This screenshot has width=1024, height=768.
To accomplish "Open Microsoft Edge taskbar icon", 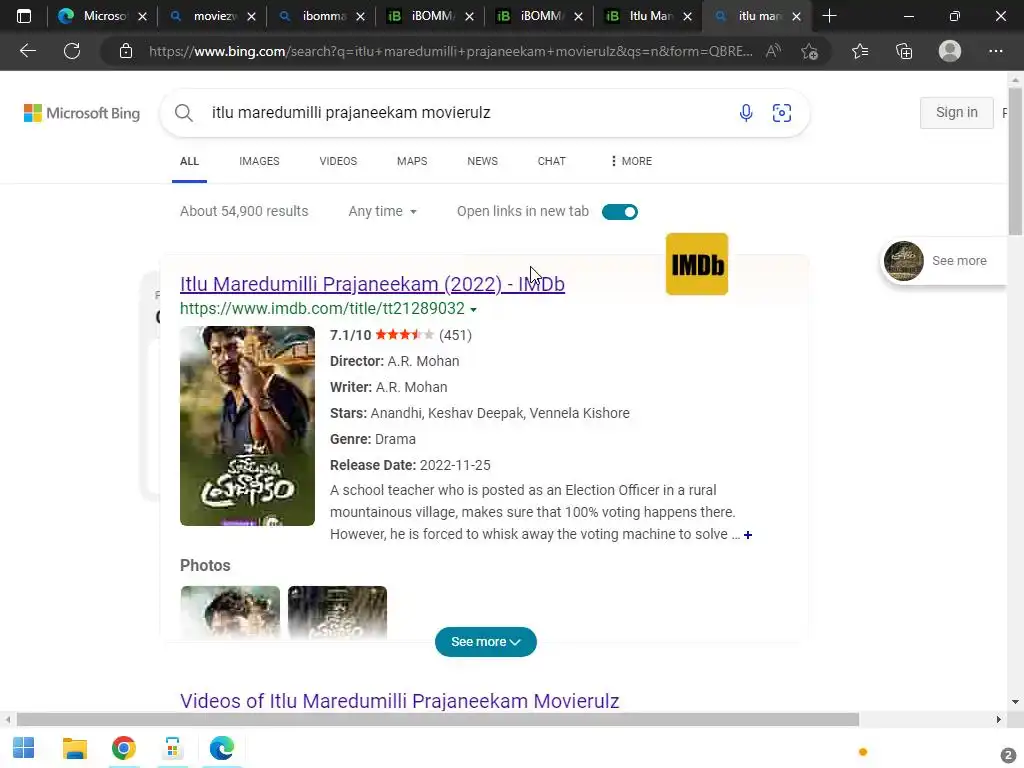I will tap(221, 748).
